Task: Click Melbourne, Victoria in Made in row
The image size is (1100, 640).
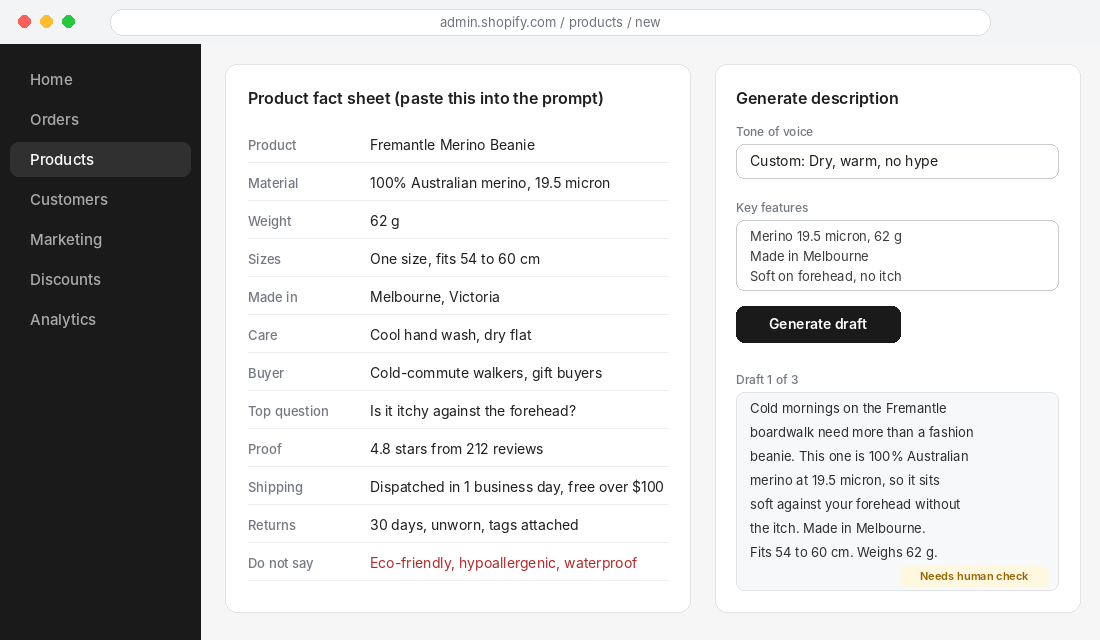Action: point(435,297)
